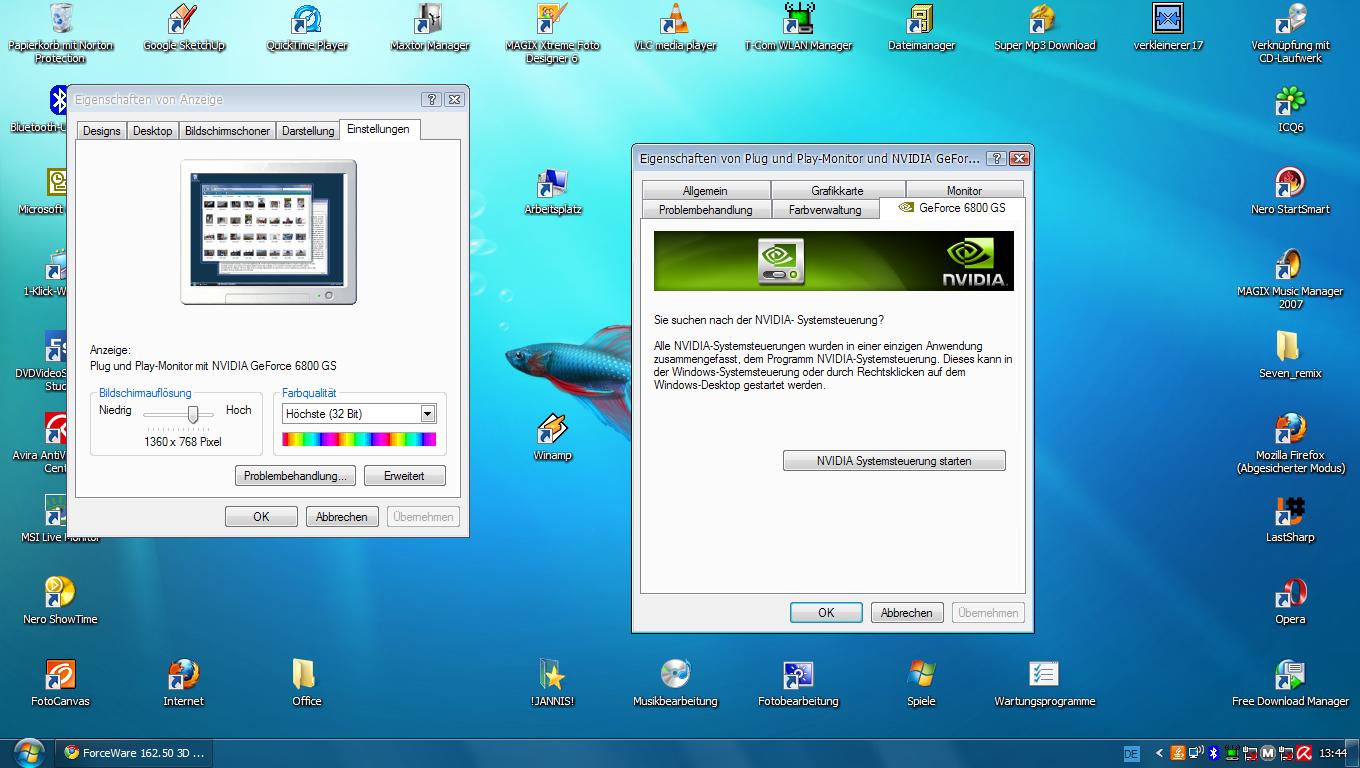
Task: Open the Bildschirmschoner tab
Action: tap(227, 131)
